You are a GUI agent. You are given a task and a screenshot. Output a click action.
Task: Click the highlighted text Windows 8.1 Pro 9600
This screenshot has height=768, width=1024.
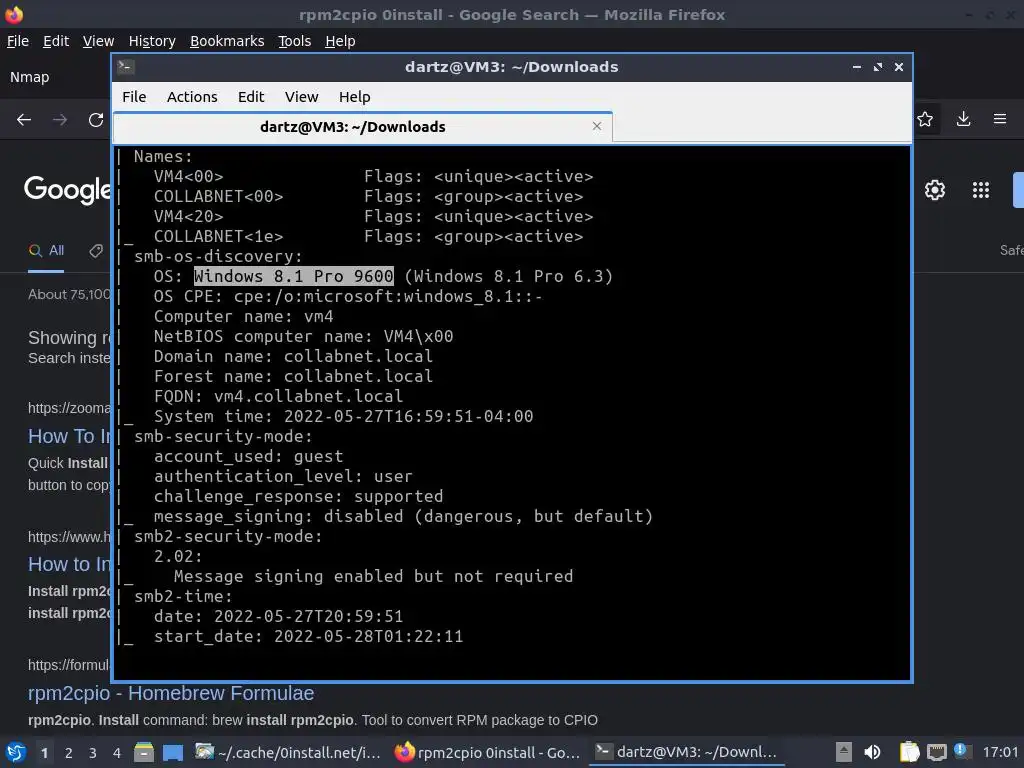coord(294,276)
